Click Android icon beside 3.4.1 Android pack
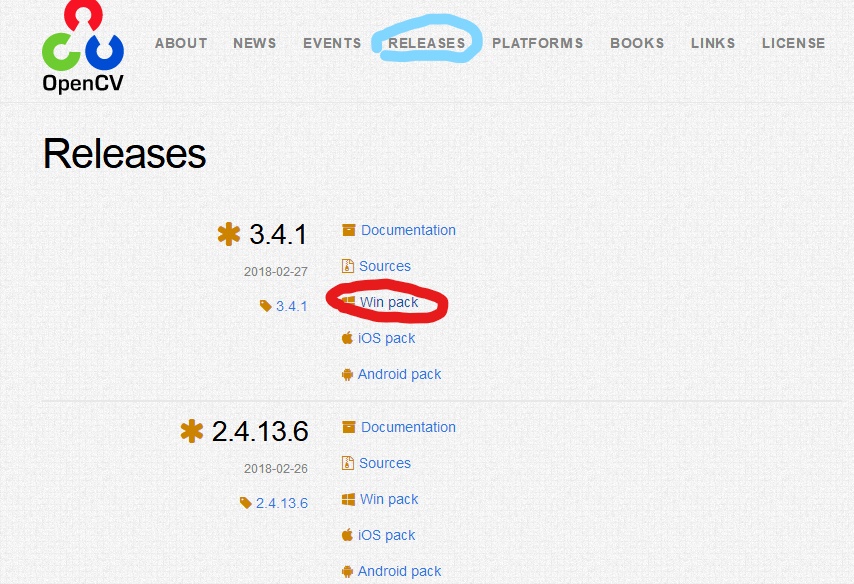Image resolution: width=854 pixels, height=584 pixels. (347, 375)
